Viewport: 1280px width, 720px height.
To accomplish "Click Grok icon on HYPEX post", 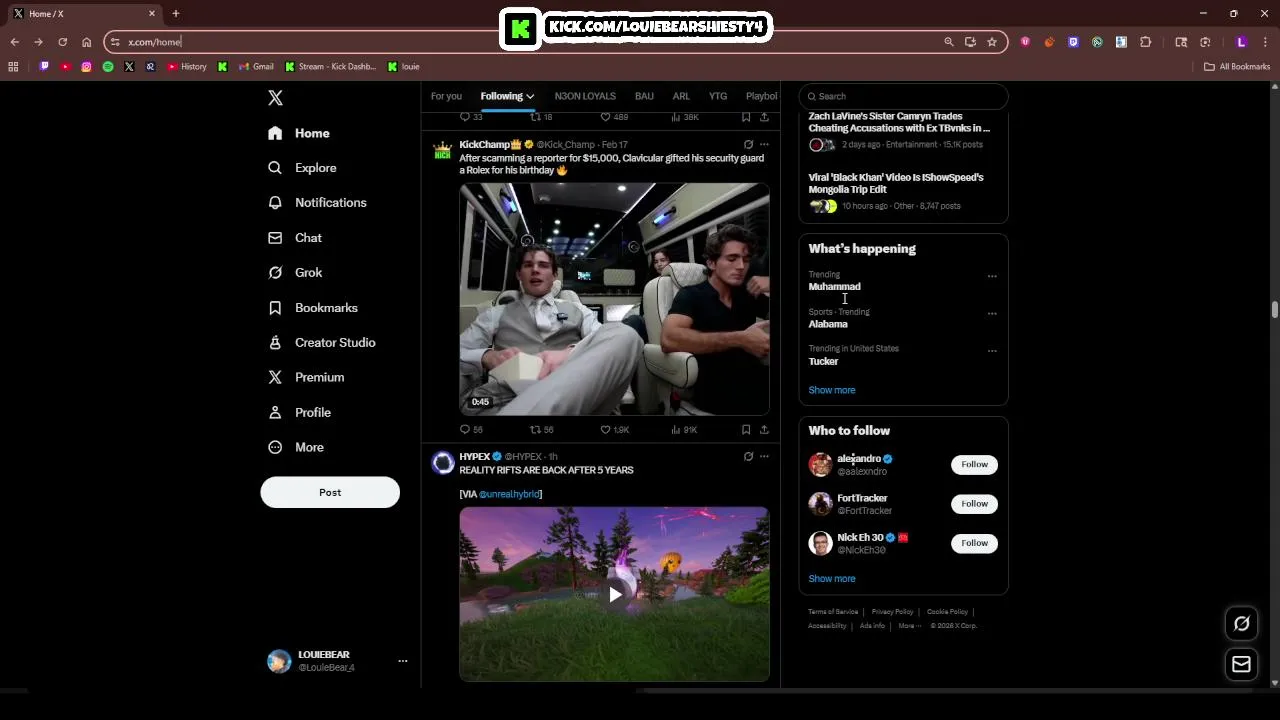I will click(x=748, y=457).
